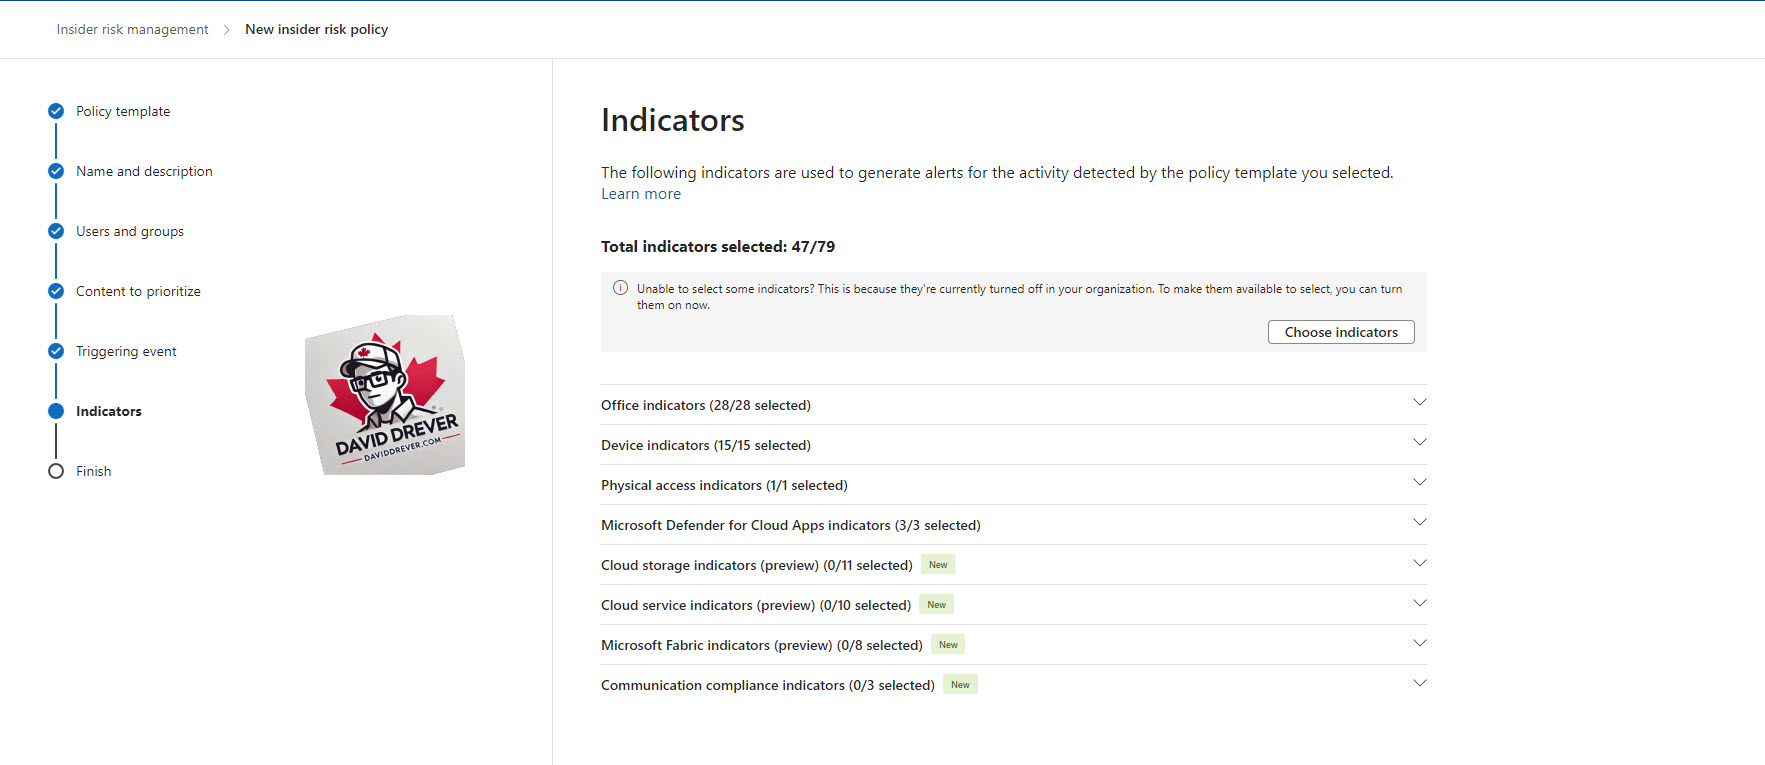
Task: Open the Learn more link
Action: 641,194
